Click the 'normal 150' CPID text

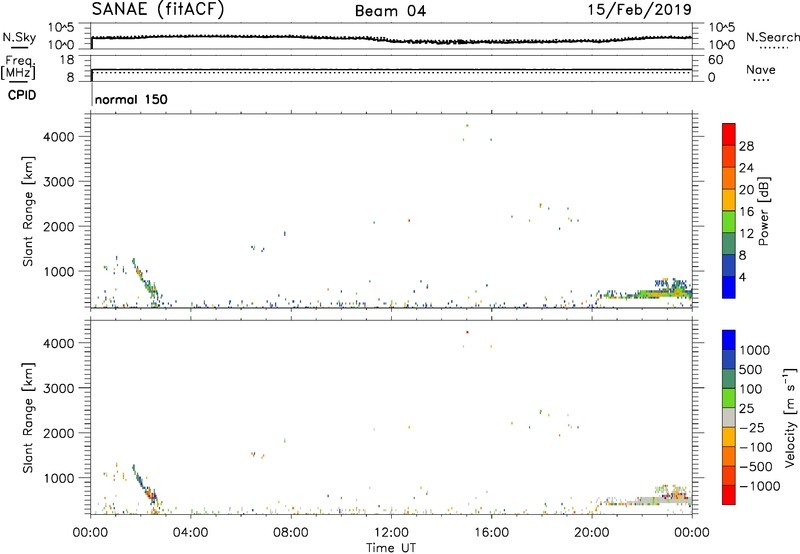(131, 99)
